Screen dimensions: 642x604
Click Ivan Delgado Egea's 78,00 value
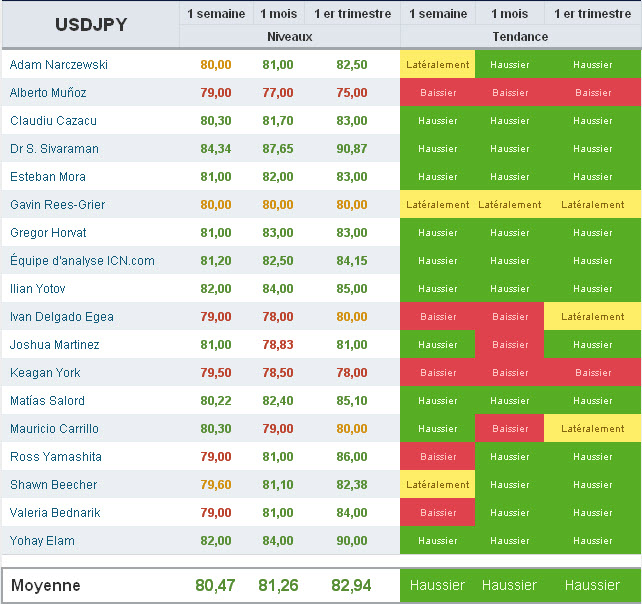278,317
